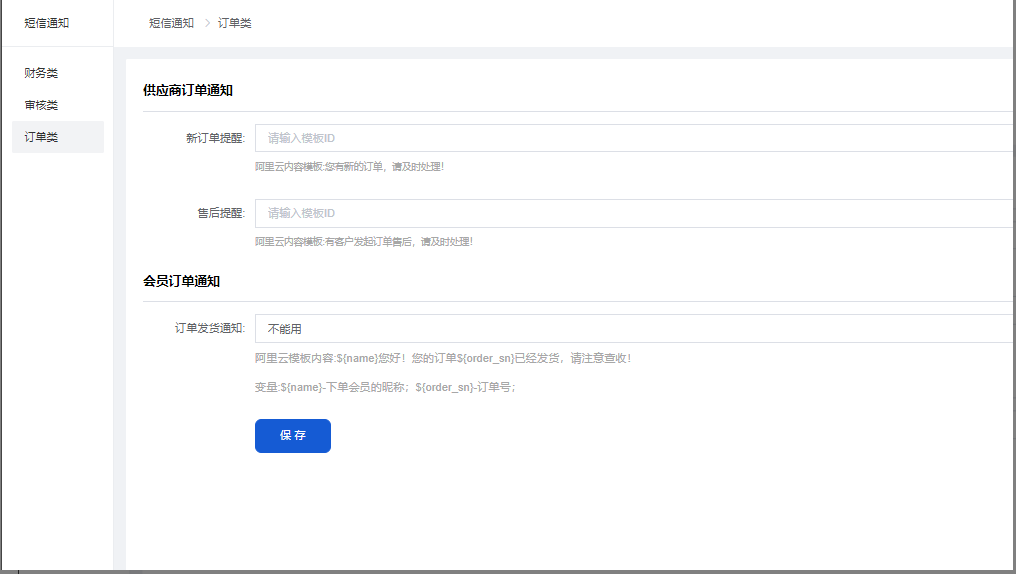The image size is (1016, 574).
Task: Click the 售后提醒 field label
Action: tap(221, 213)
